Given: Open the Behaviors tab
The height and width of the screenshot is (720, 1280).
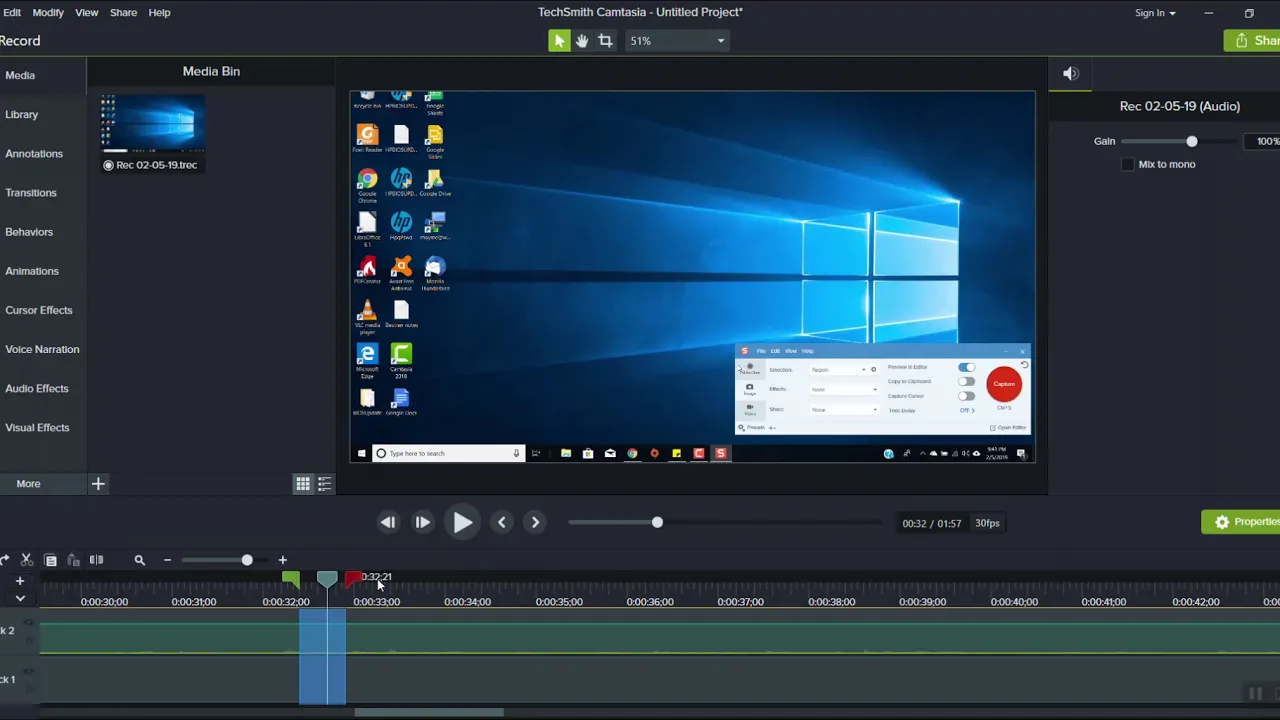Looking at the screenshot, I should coord(42,231).
